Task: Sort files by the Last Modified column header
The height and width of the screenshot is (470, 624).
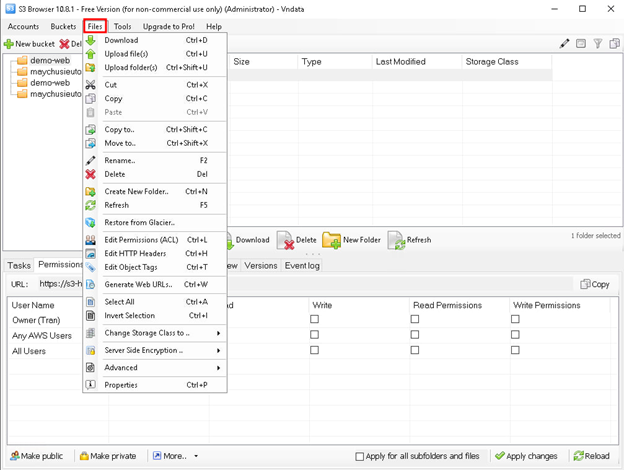Action: pos(401,62)
